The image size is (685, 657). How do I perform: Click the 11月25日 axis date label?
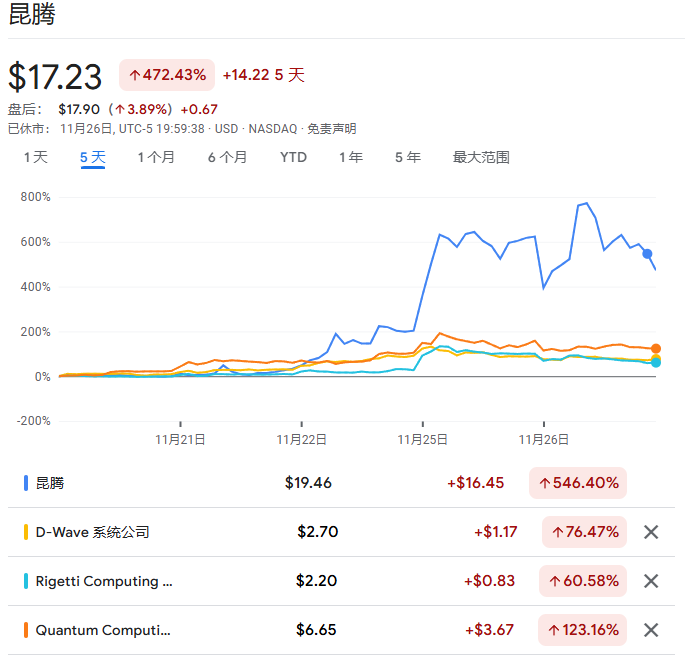click(422, 439)
